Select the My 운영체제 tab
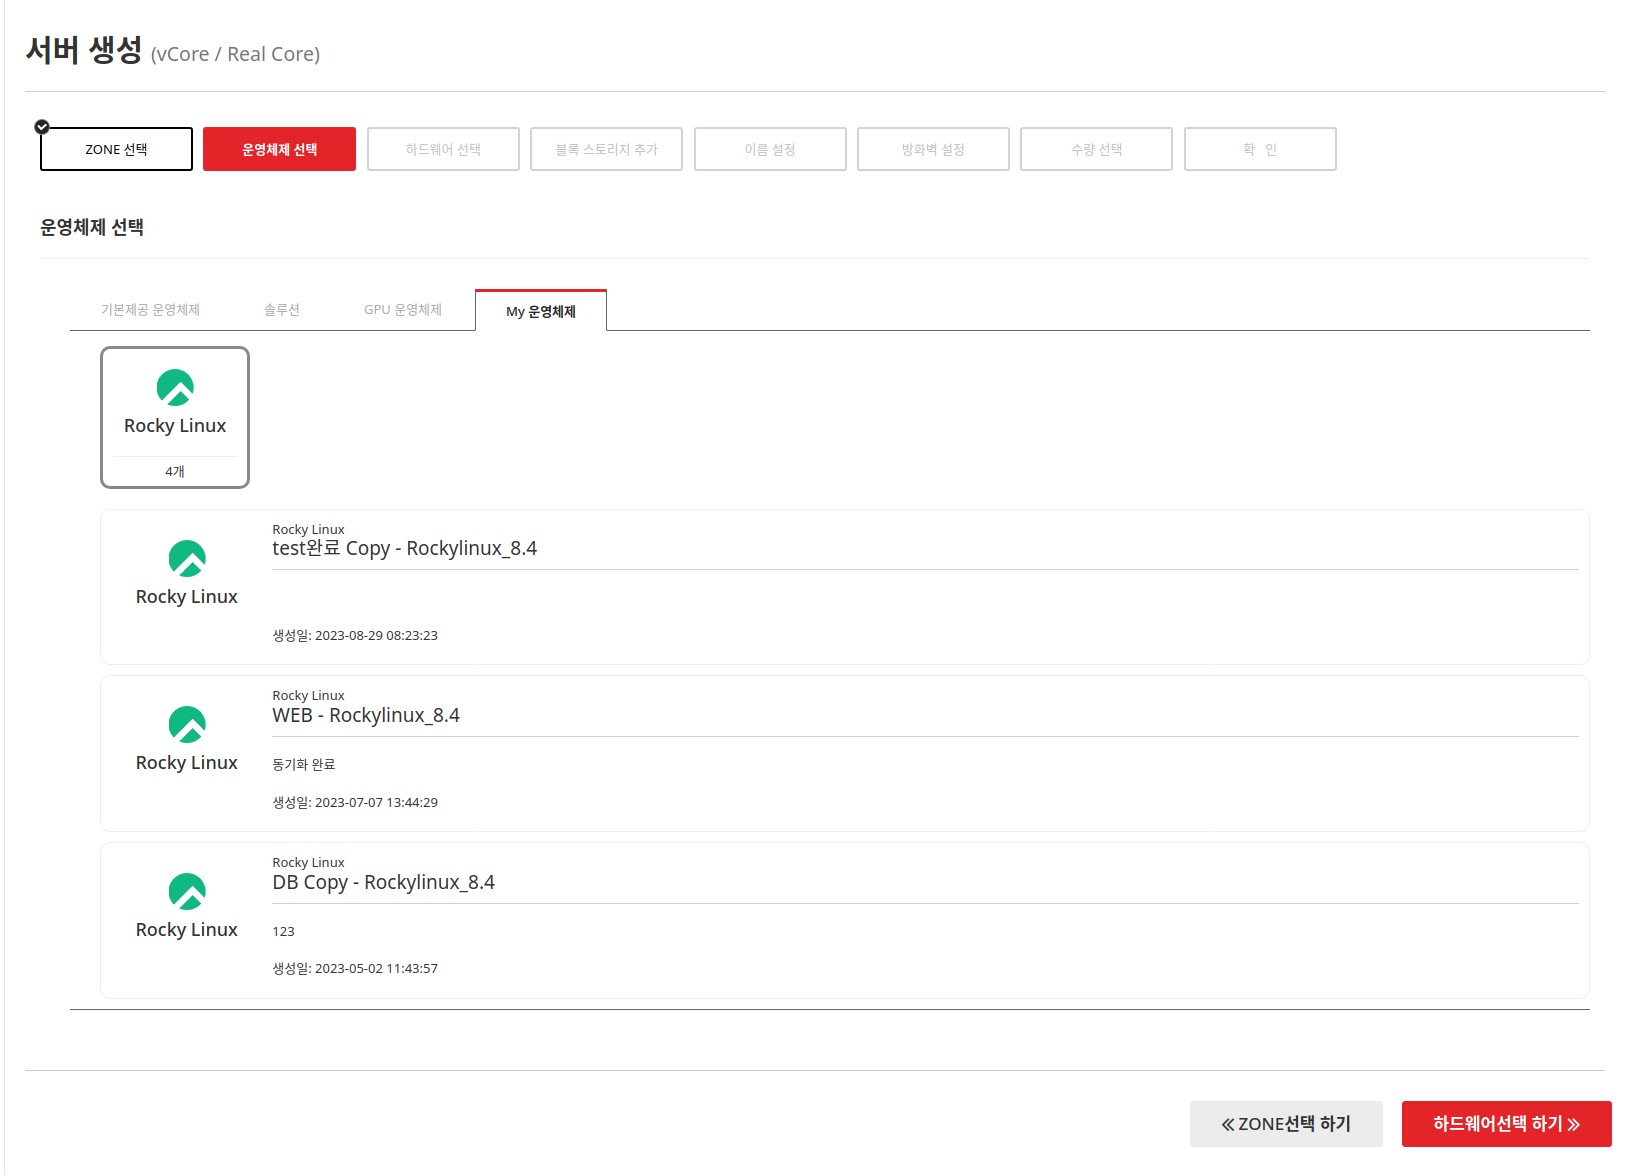 540,311
